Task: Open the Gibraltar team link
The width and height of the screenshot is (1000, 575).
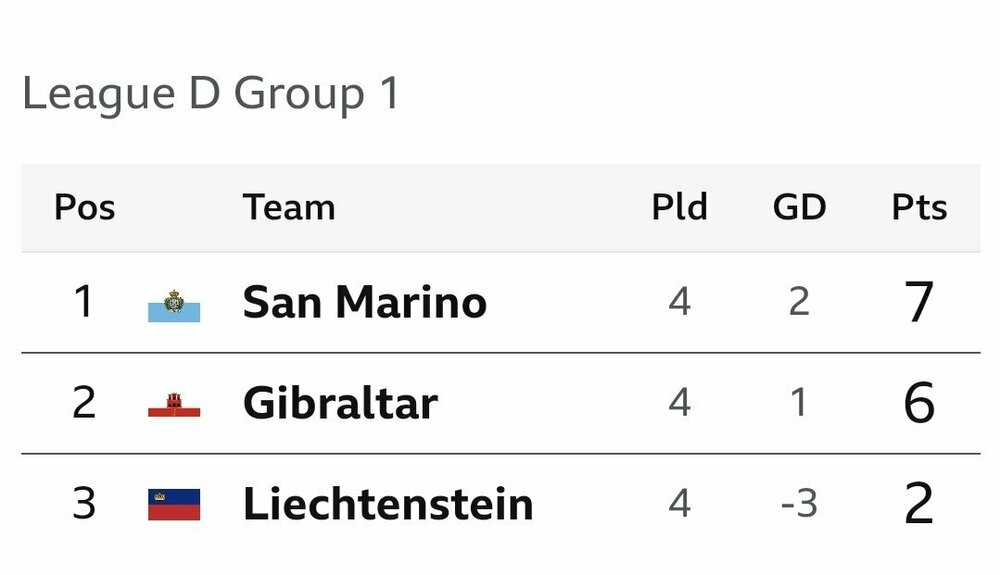Action: pyautogui.click(x=340, y=403)
